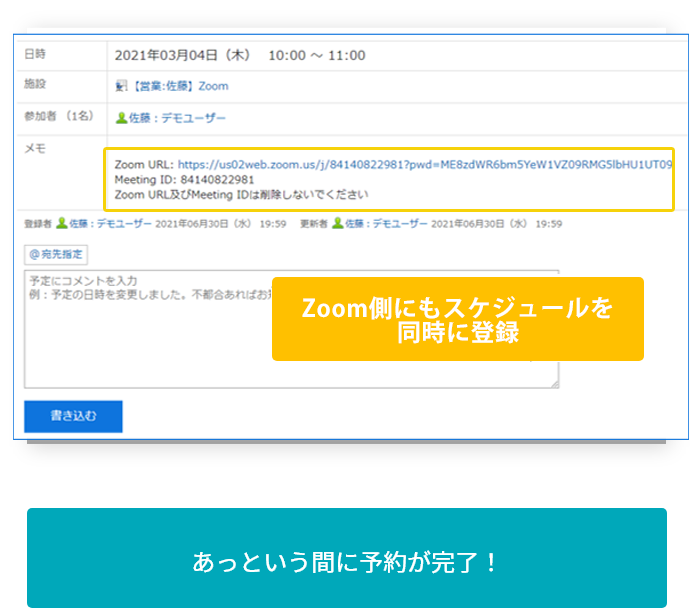The image size is (699, 608).
Task: Click the 参加者 (1名) row label
Action: pos(58,117)
